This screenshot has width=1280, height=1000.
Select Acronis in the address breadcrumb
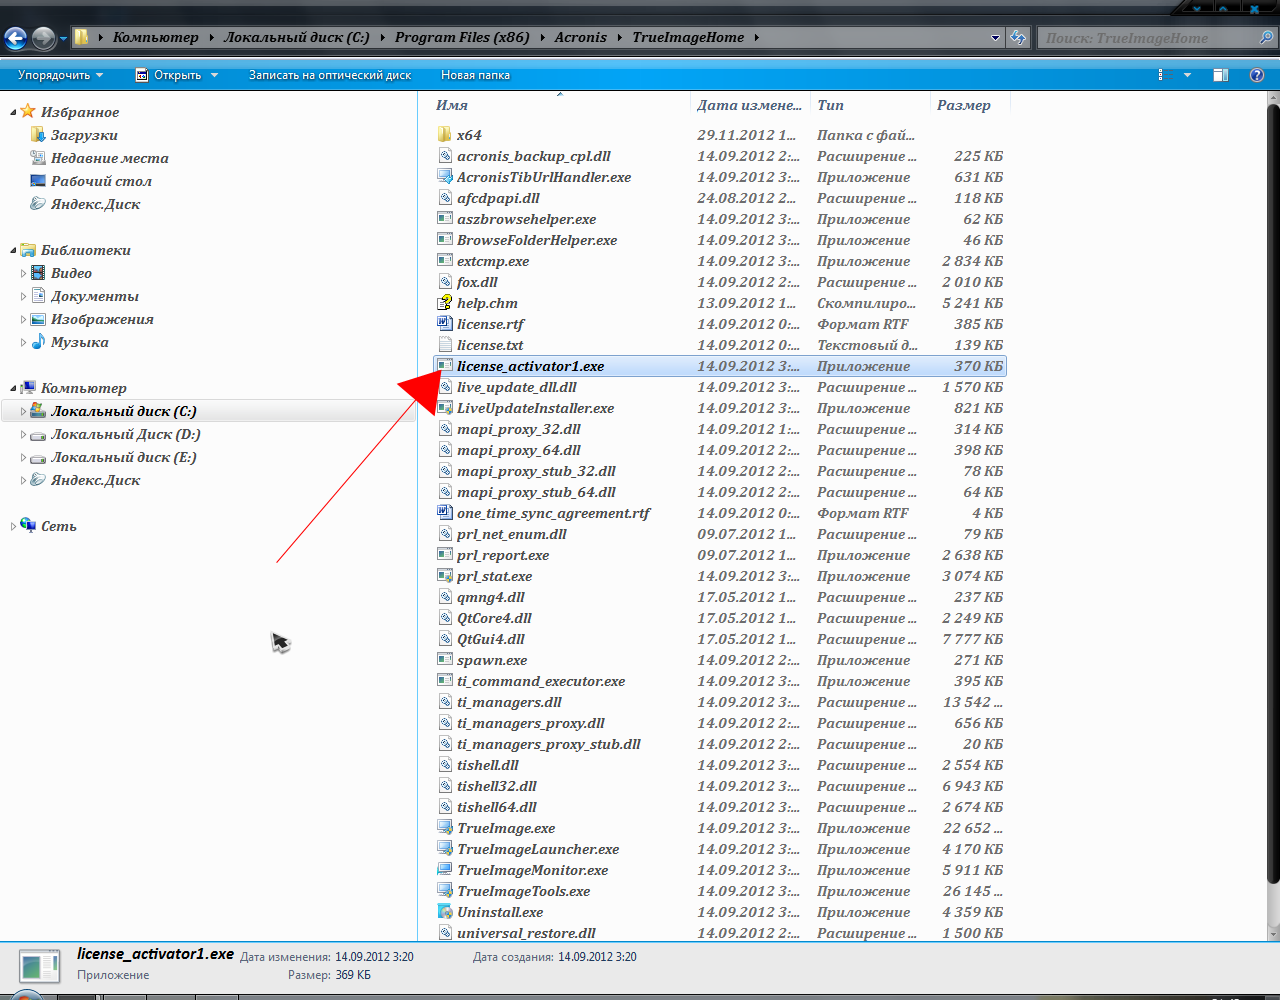[x=581, y=37]
